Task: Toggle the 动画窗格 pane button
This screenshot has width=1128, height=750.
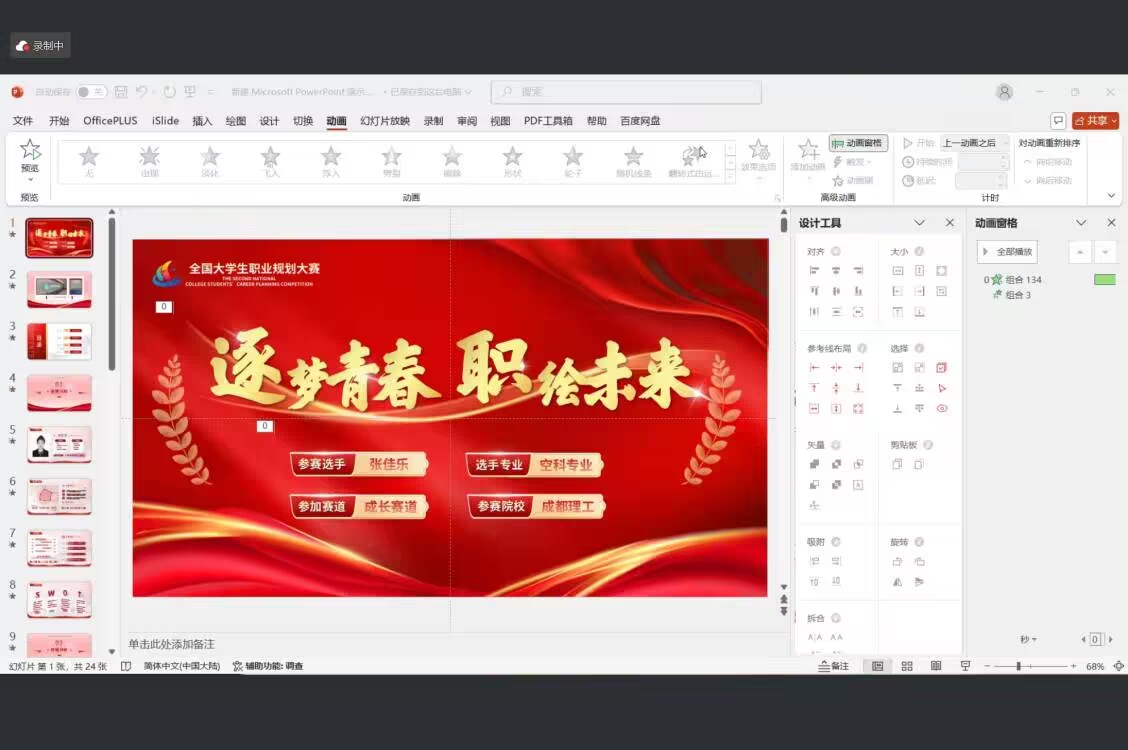Action: 858,143
